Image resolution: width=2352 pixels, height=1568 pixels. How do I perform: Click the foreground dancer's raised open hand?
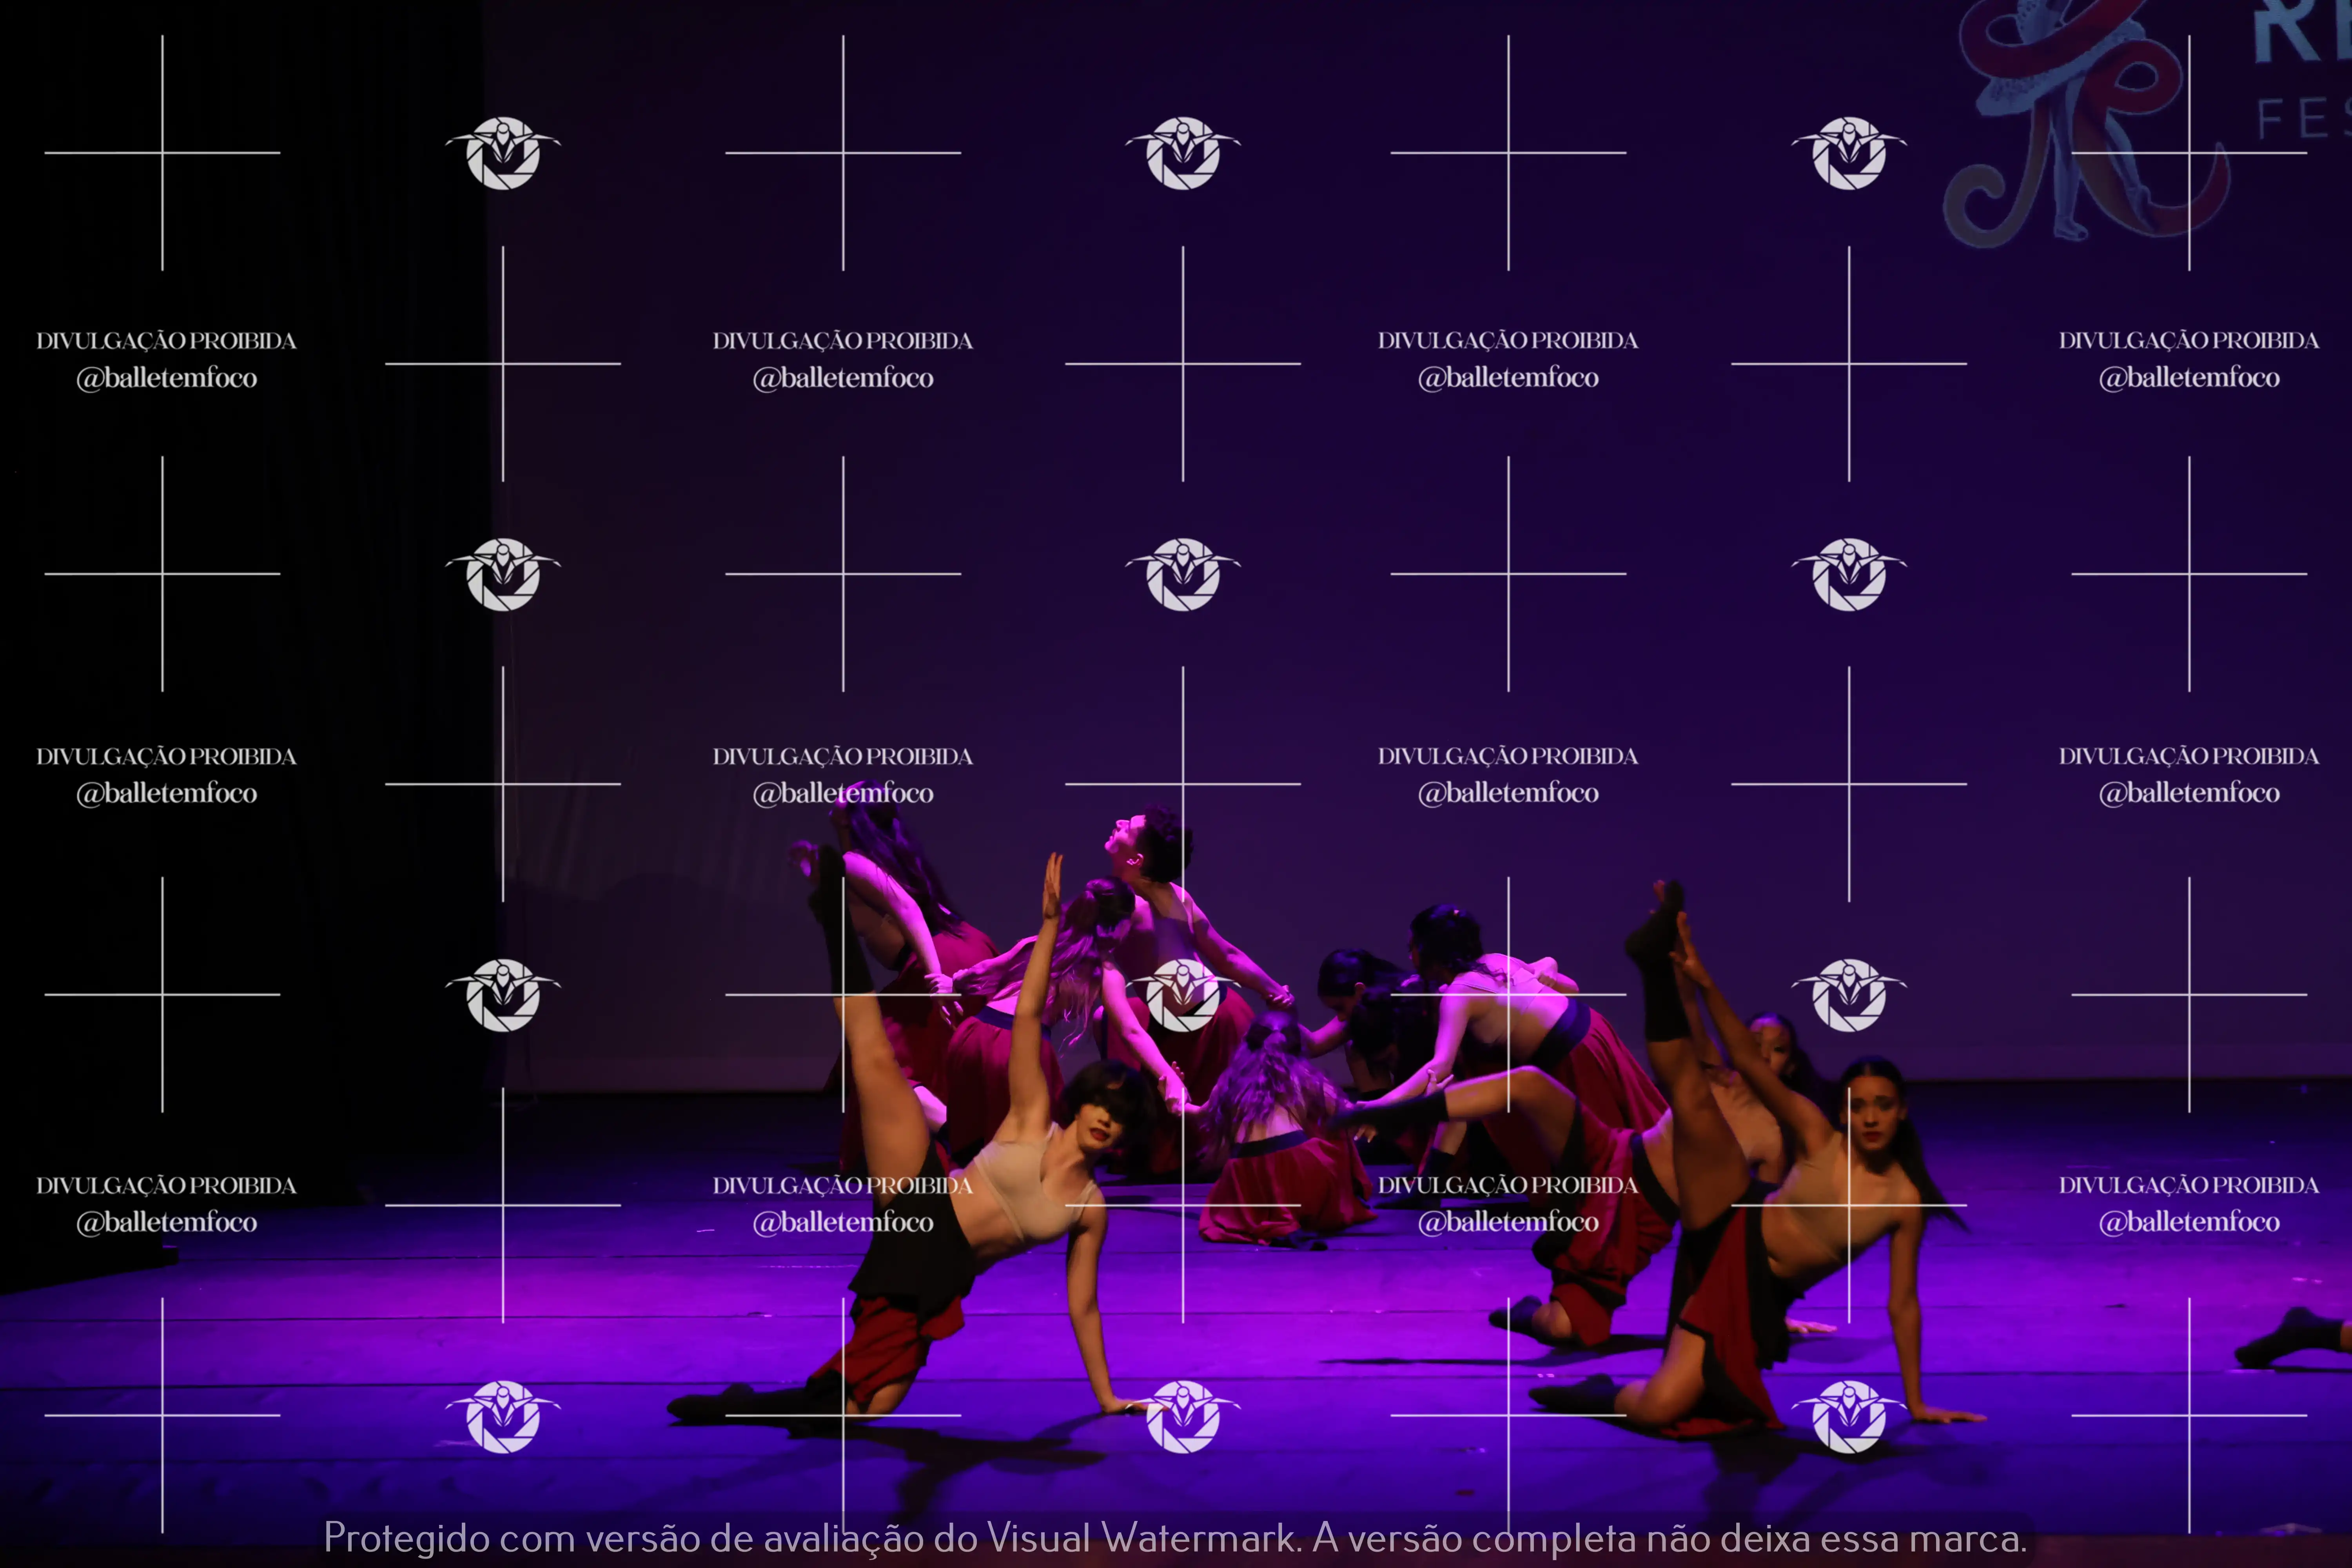(1052, 885)
